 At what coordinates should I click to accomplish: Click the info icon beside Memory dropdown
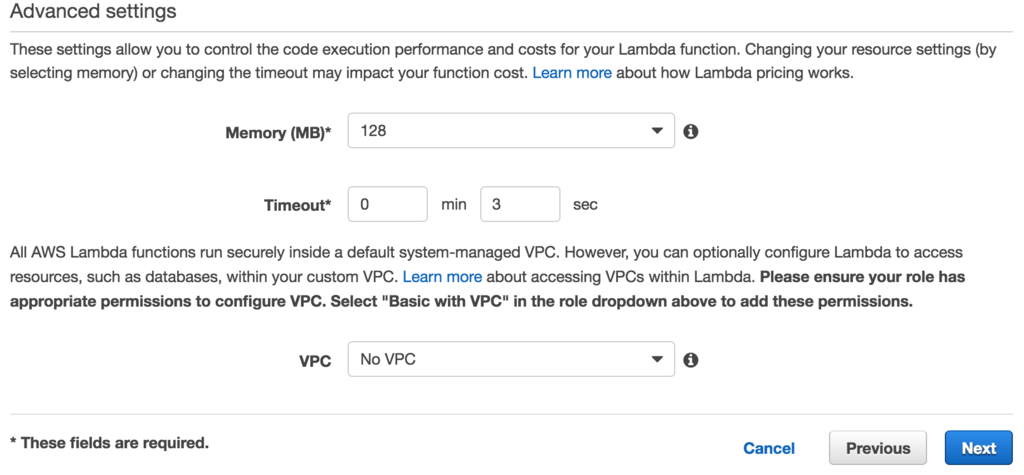click(690, 131)
